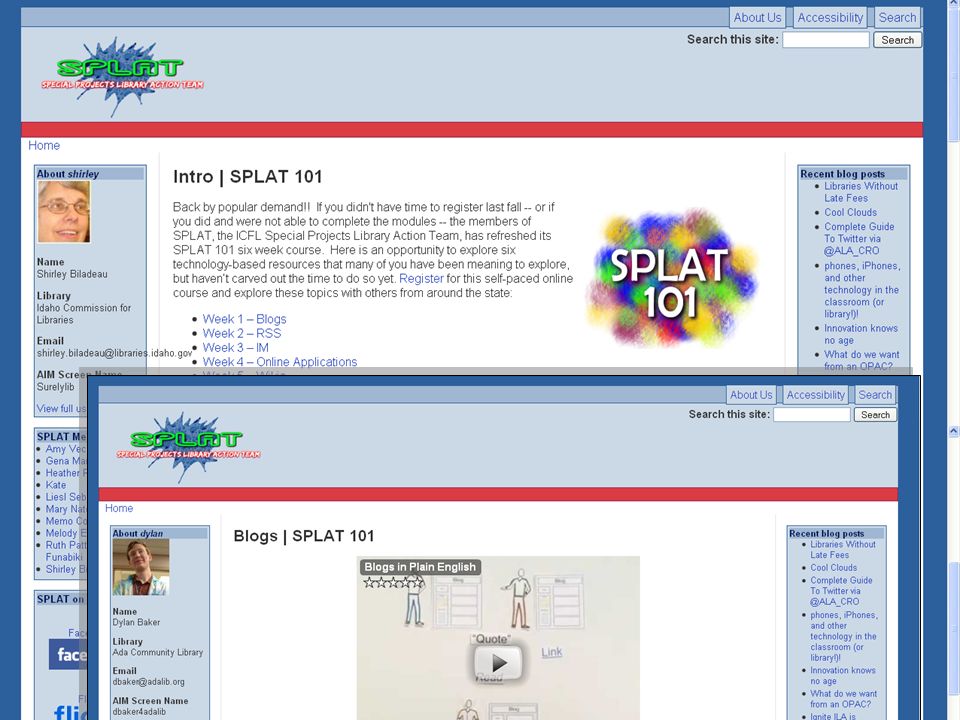This screenshot has width=960, height=720.
Task: Click the Blogs in Plain English video title
Action: pos(420,567)
